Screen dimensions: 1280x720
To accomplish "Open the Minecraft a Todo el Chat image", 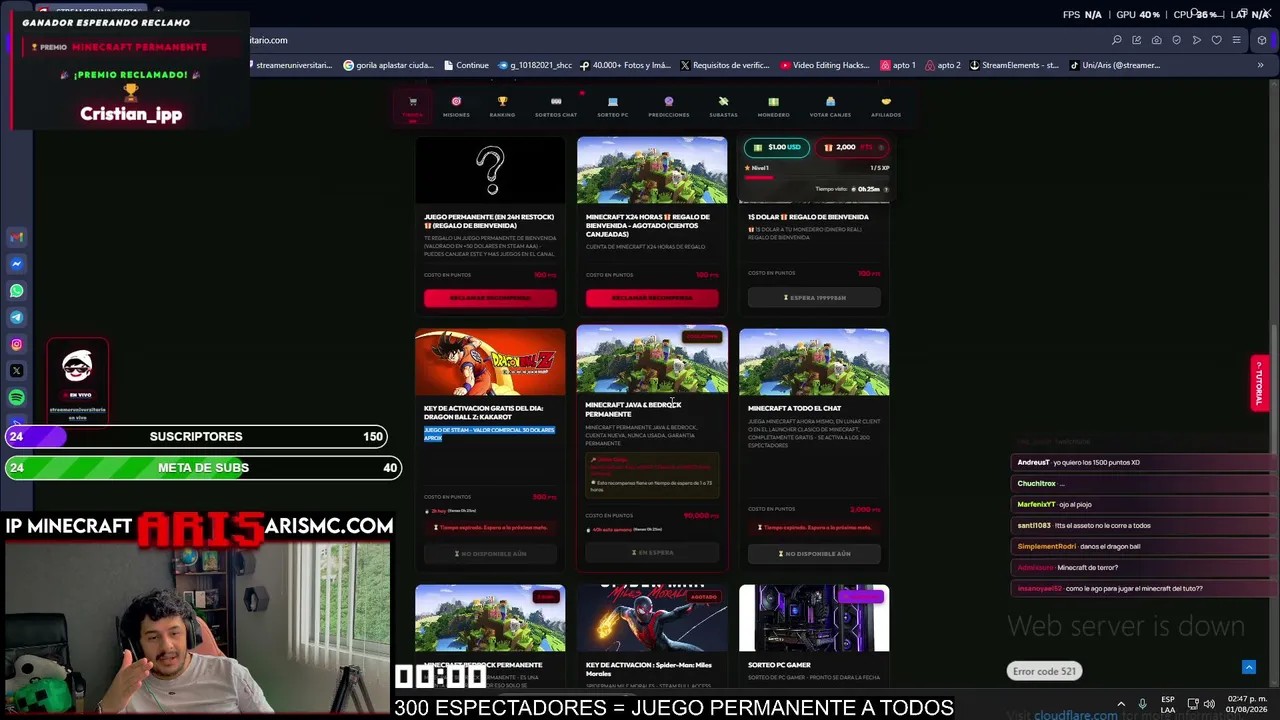I will [814, 362].
